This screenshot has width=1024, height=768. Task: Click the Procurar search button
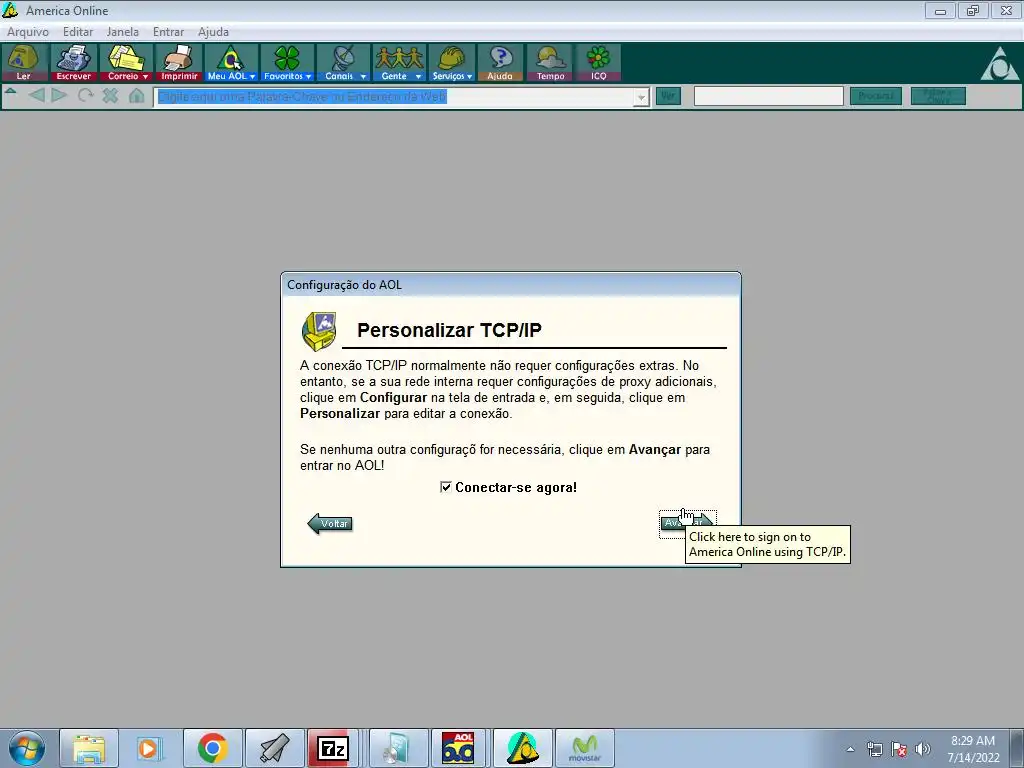click(875, 96)
